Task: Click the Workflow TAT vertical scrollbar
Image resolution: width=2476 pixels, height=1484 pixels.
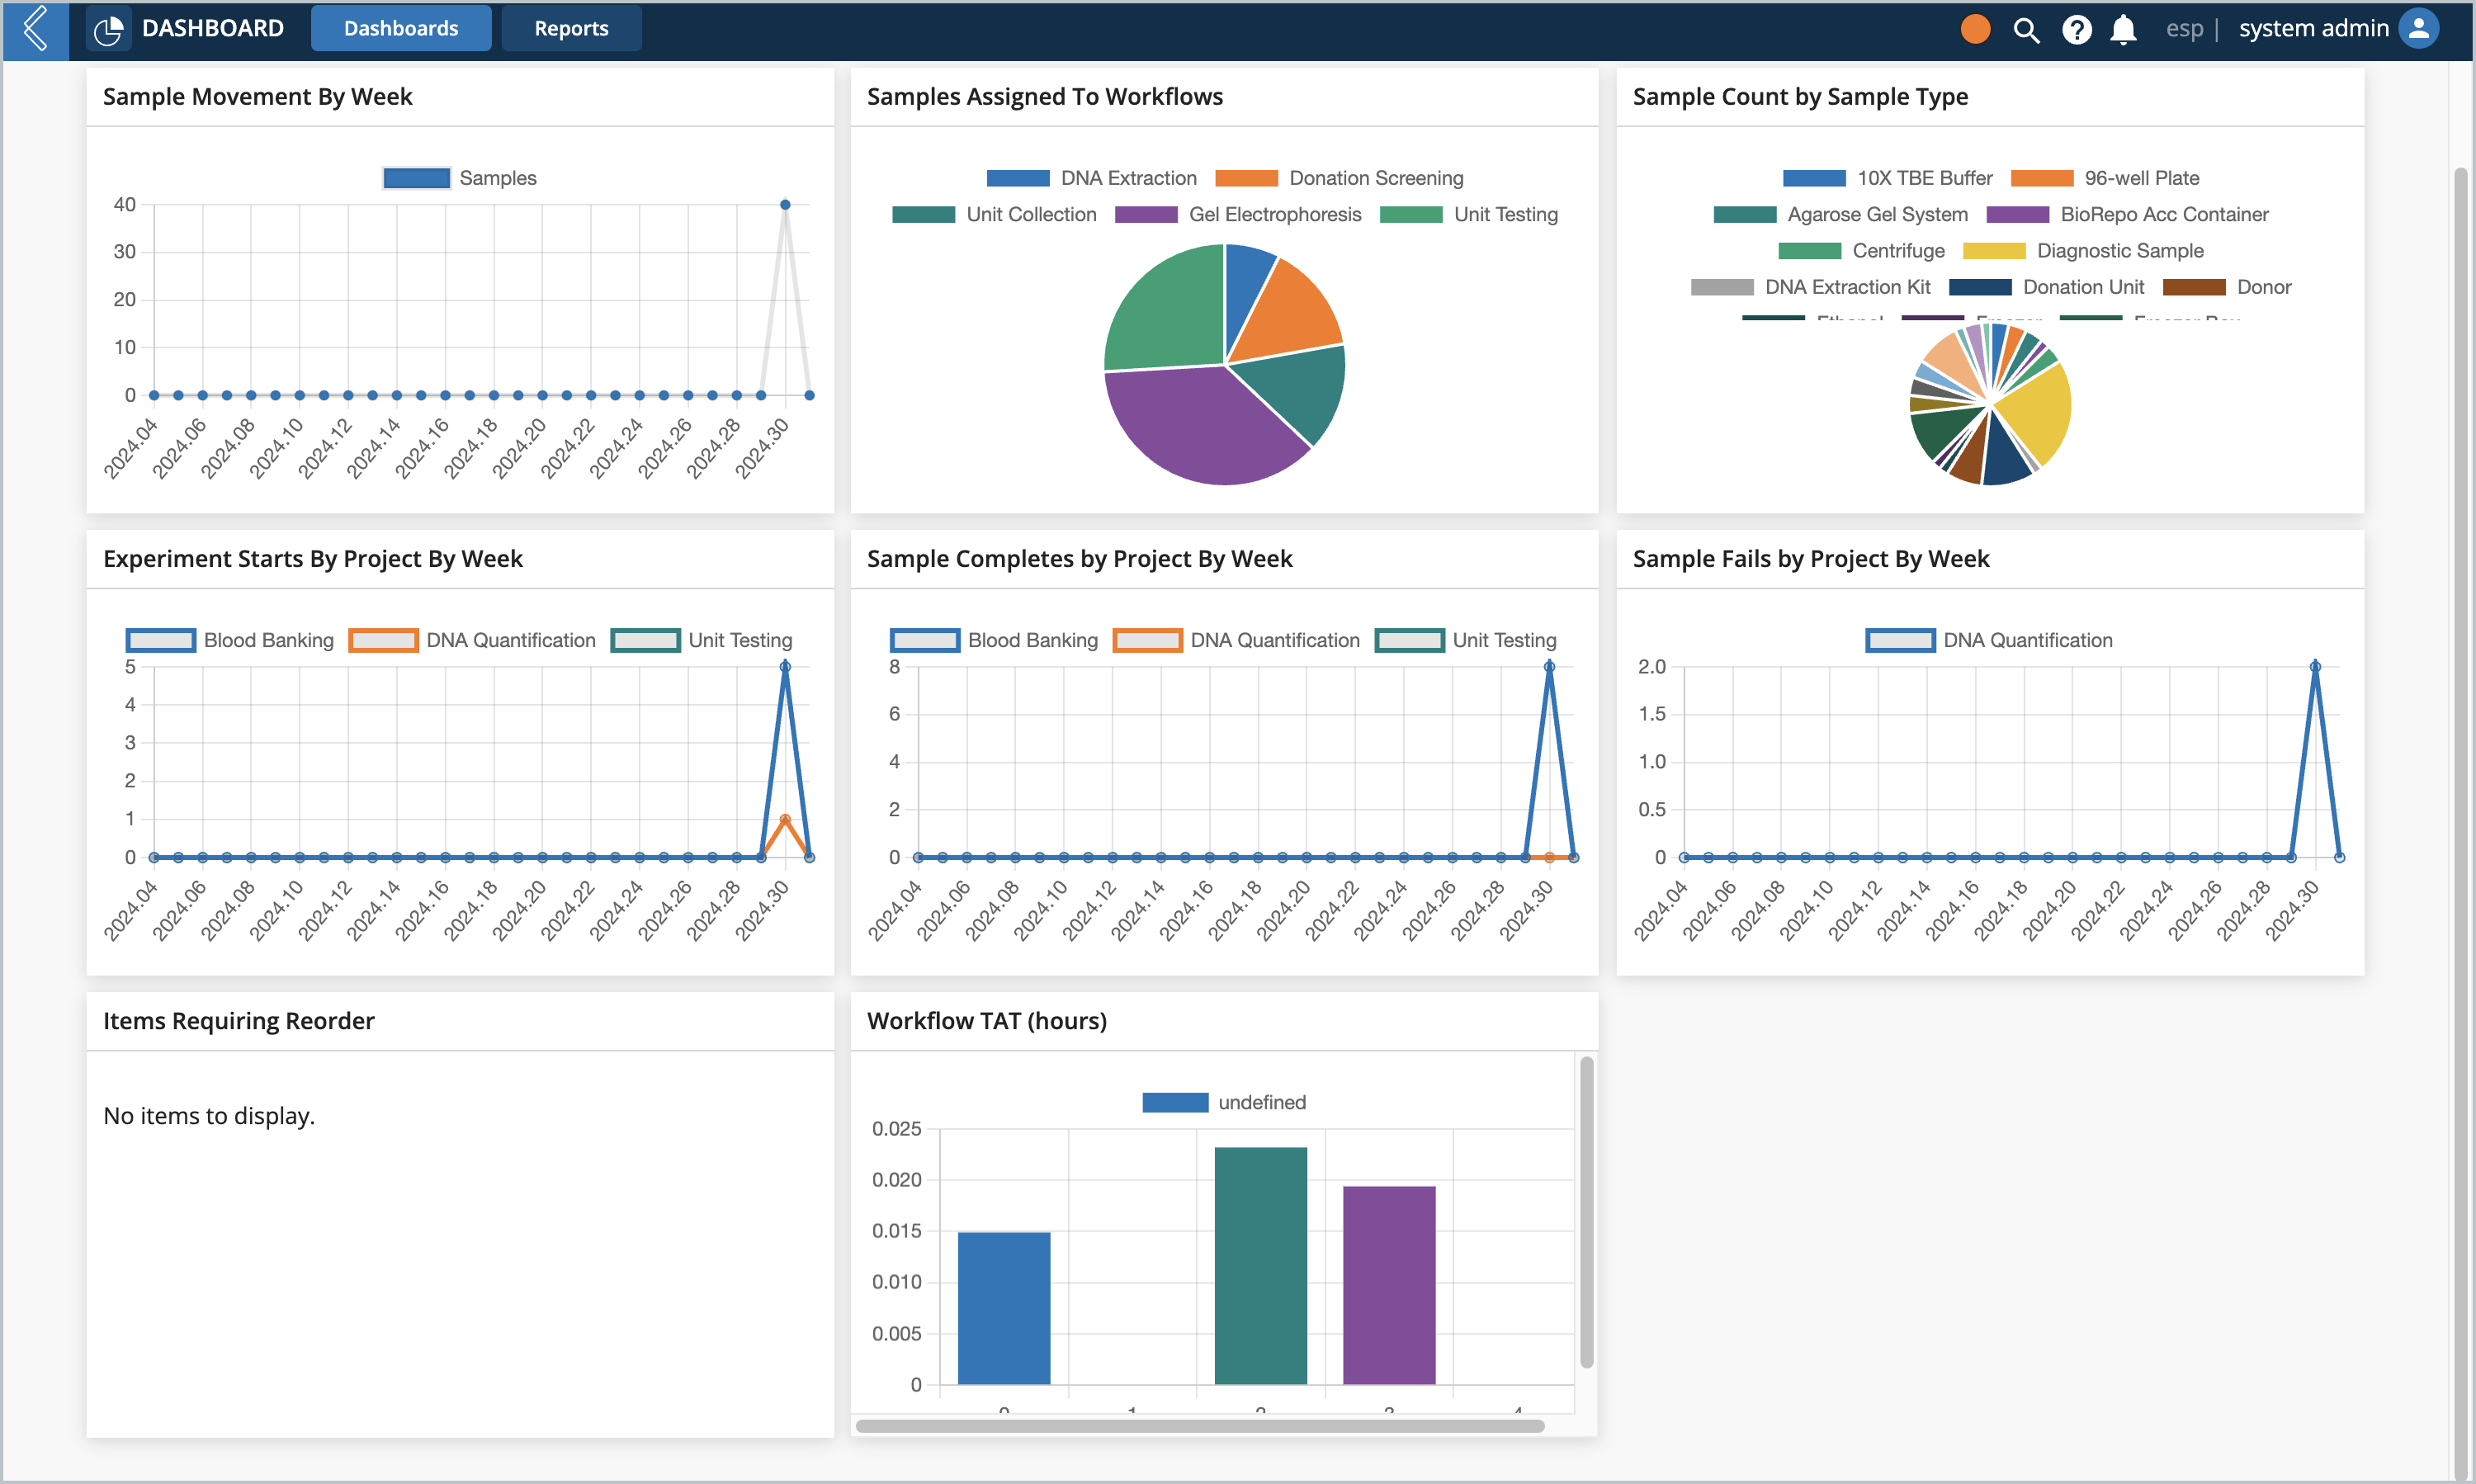Action: pos(1586,1212)
